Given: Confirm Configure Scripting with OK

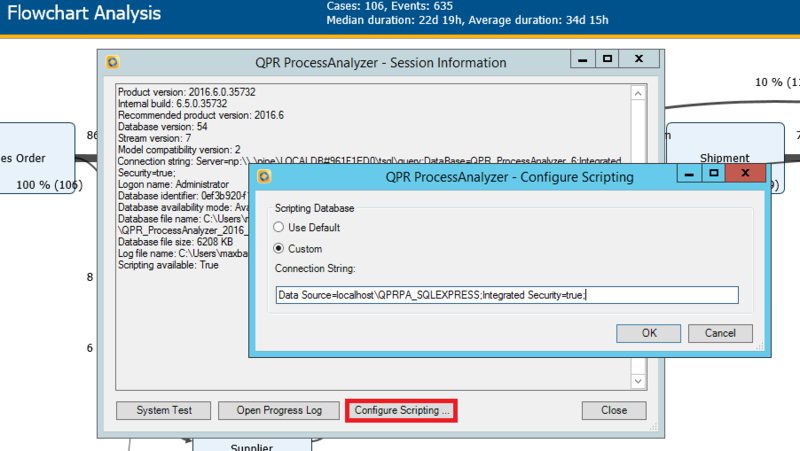Looking at the screenshot, I should click(x=648, y=333).
